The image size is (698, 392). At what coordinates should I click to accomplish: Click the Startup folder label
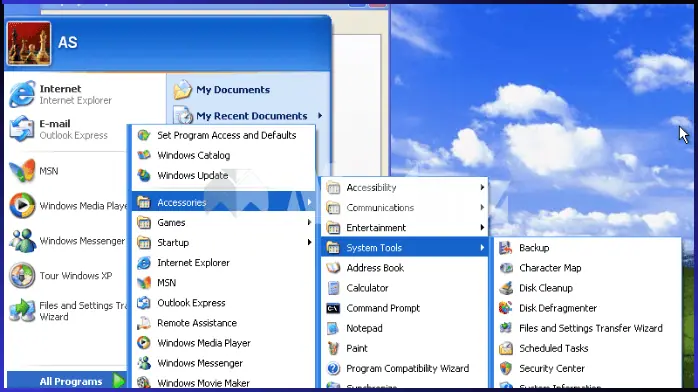pyautogui.click(x=173, y=242)
